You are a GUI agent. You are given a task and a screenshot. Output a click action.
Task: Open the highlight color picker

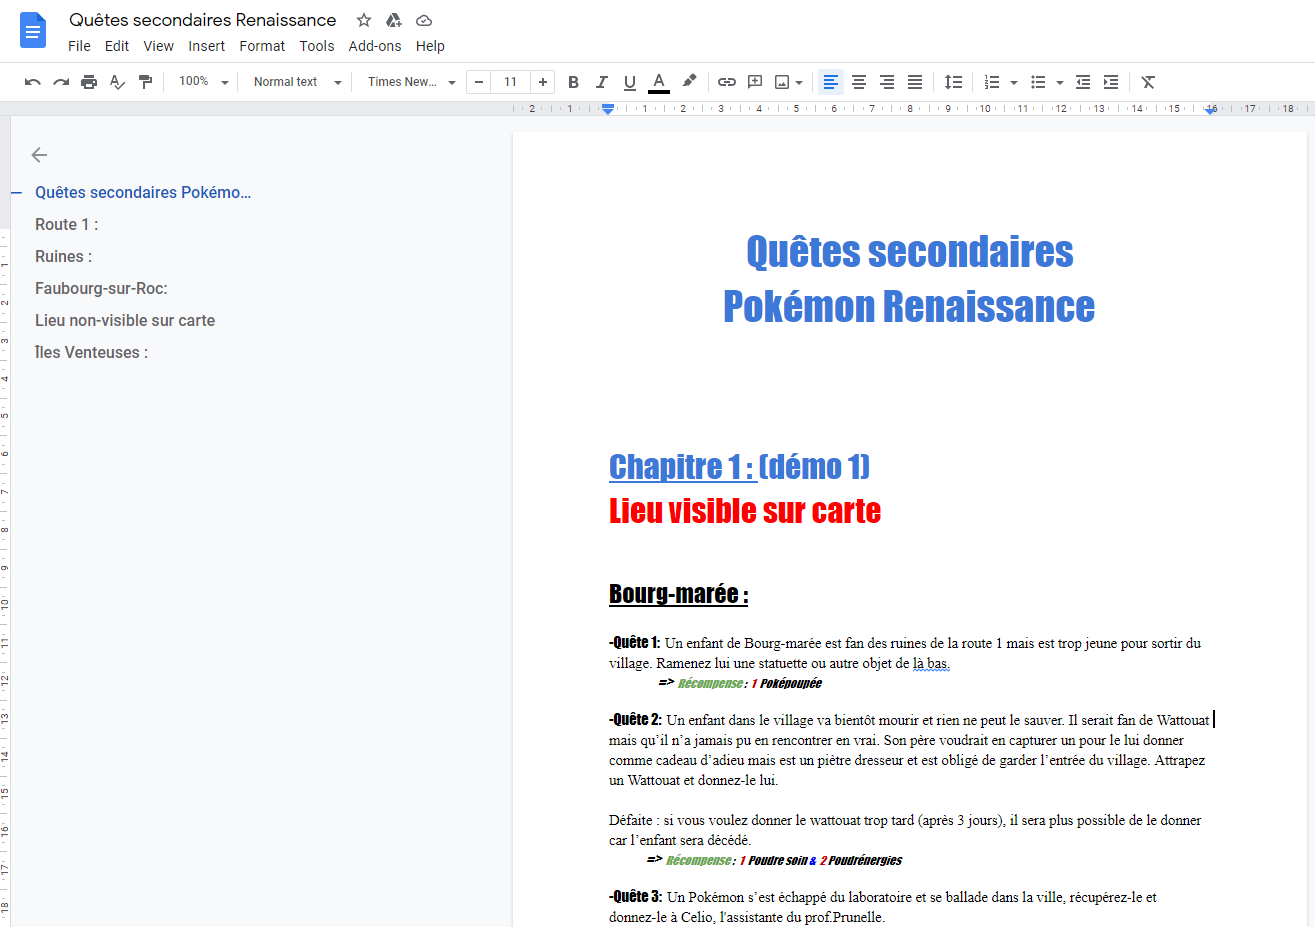coord(689,82)
